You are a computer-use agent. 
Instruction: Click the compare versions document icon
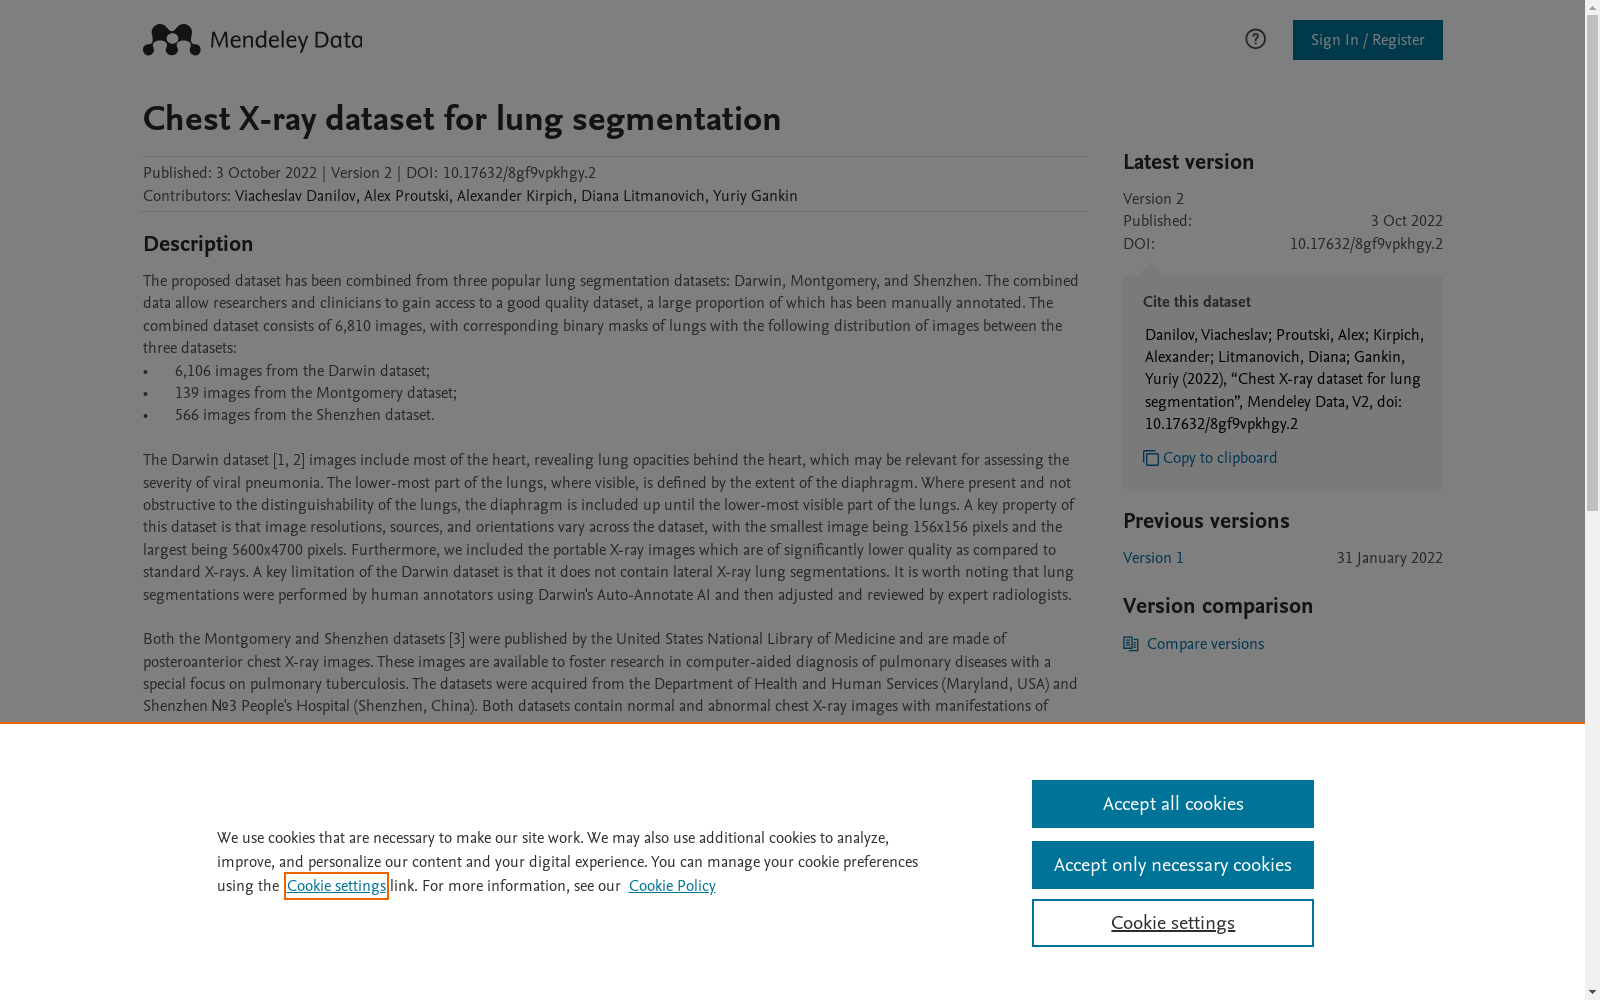point(1131,644)
